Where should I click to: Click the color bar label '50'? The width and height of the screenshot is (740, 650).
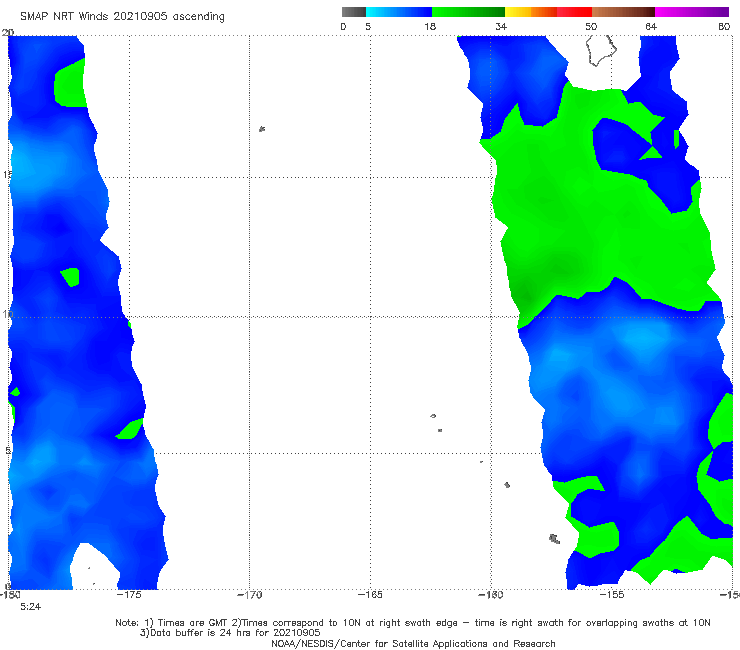click(591, 27)
